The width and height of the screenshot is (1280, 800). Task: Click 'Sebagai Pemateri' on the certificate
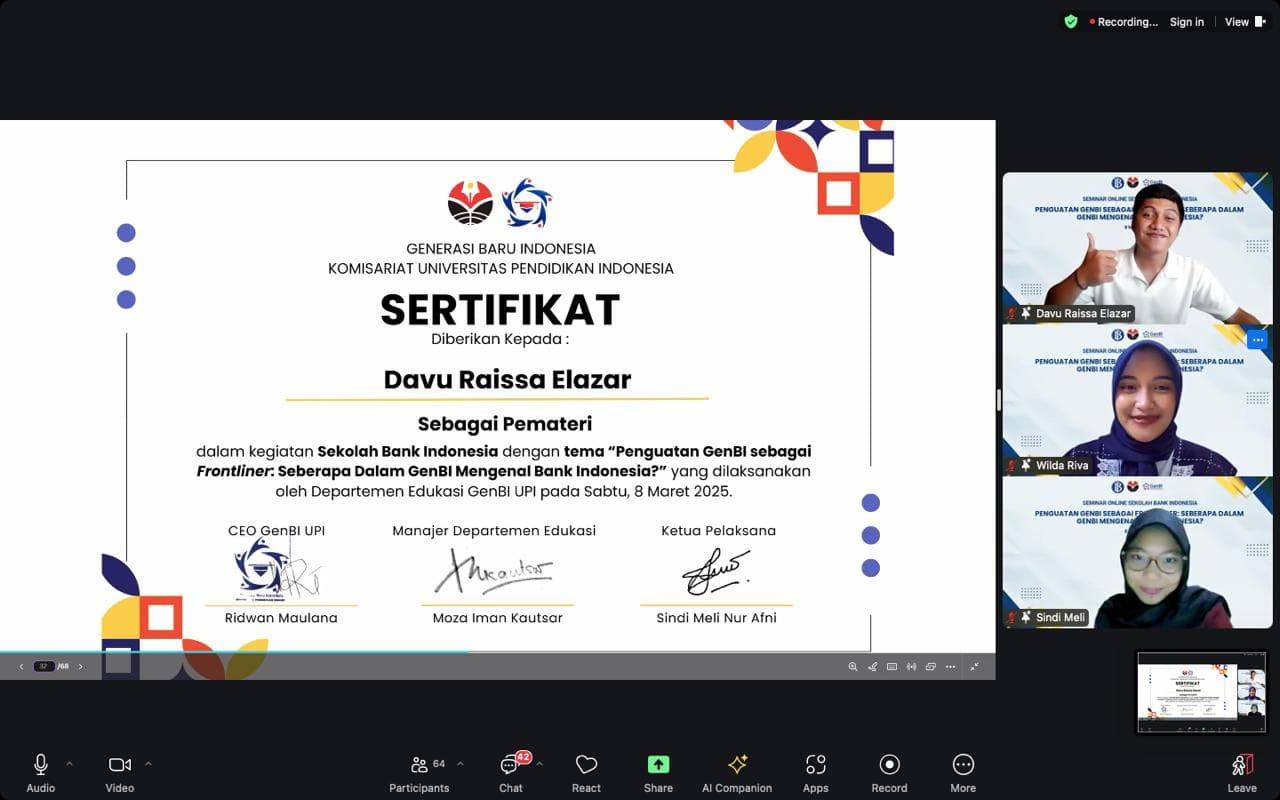click(x=505, y=424)
